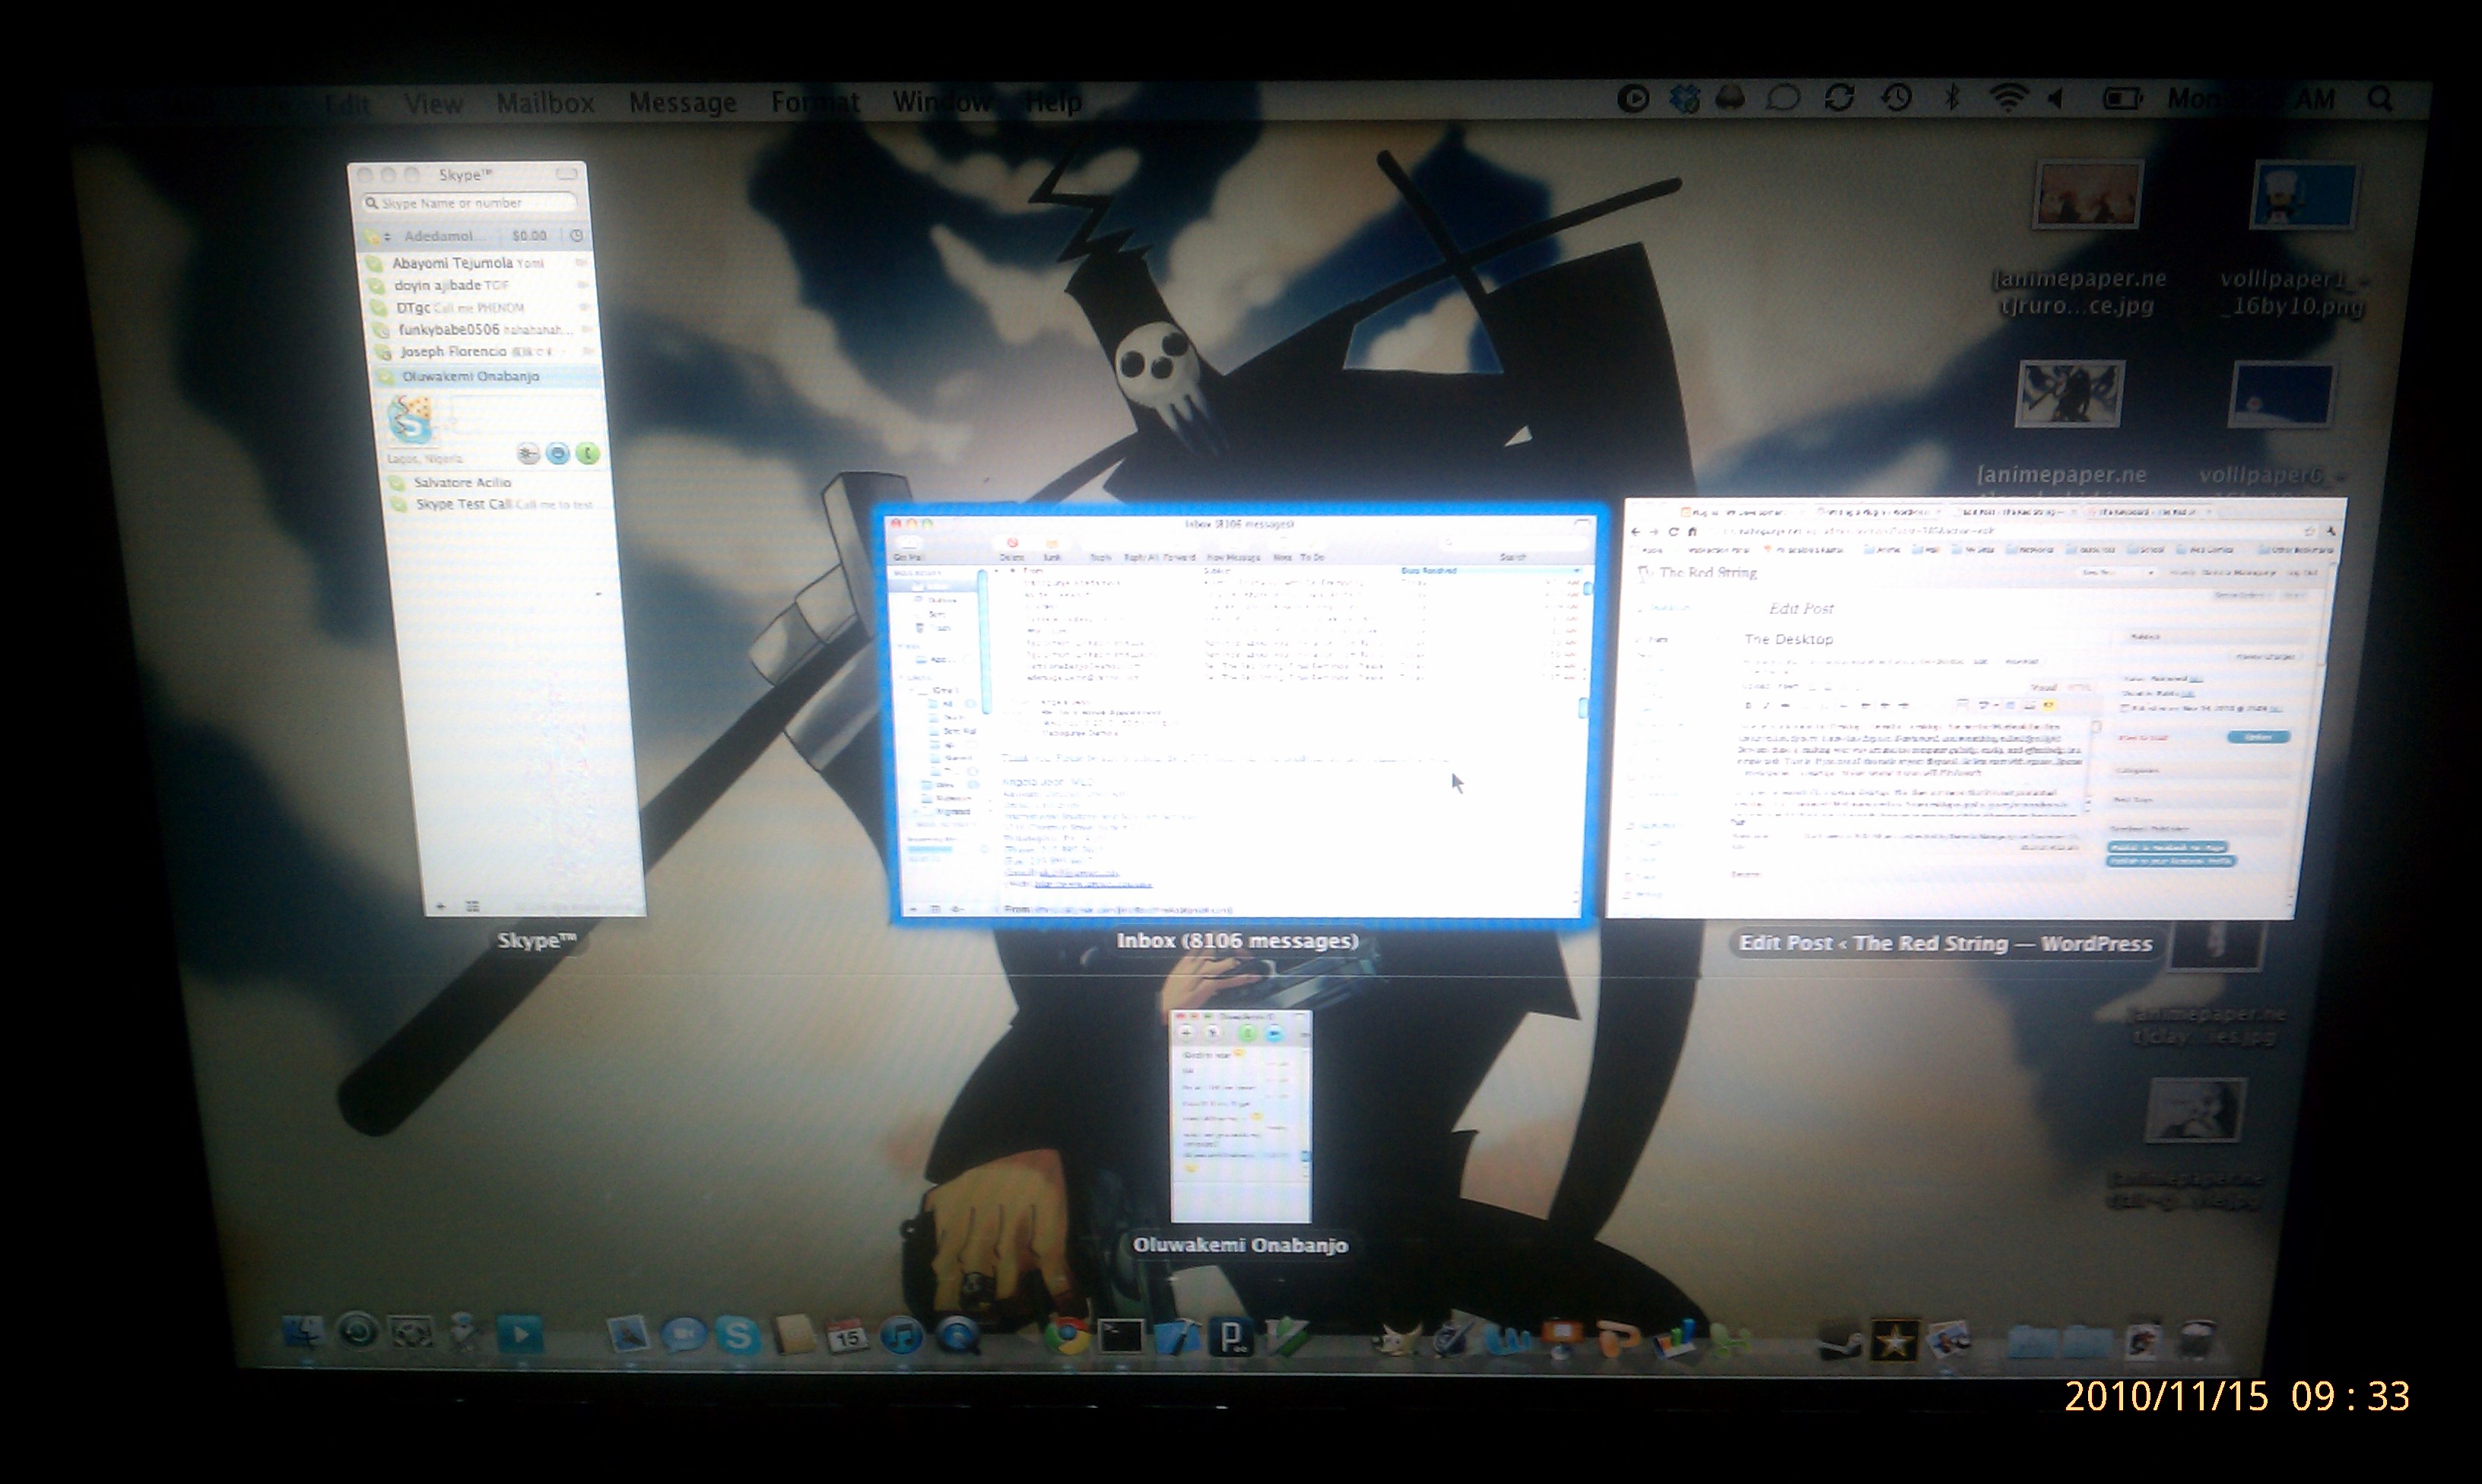Click the Skype Name or number field
The height and width of the screenshot is (1484, 2482).
(469, 203)
